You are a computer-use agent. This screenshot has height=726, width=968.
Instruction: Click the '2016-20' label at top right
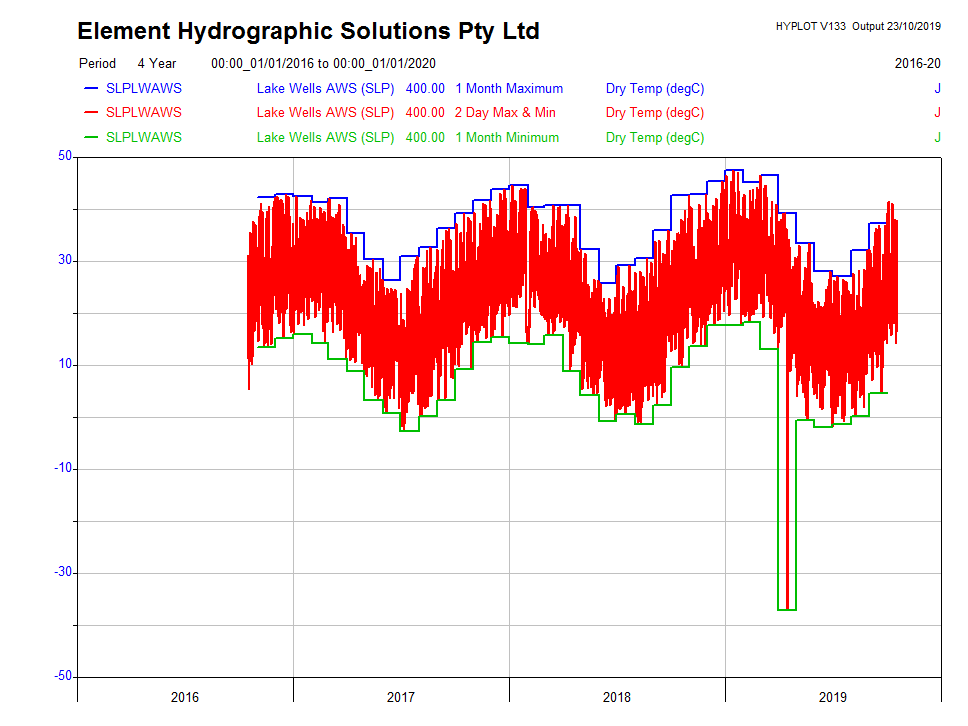pyautogui.click(x=917, y=63)
